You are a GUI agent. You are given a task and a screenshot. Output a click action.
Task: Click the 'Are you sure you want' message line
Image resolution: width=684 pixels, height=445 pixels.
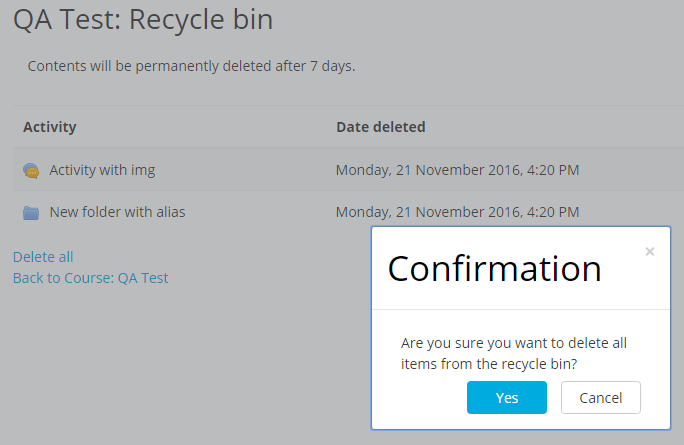tap(513, 343)
